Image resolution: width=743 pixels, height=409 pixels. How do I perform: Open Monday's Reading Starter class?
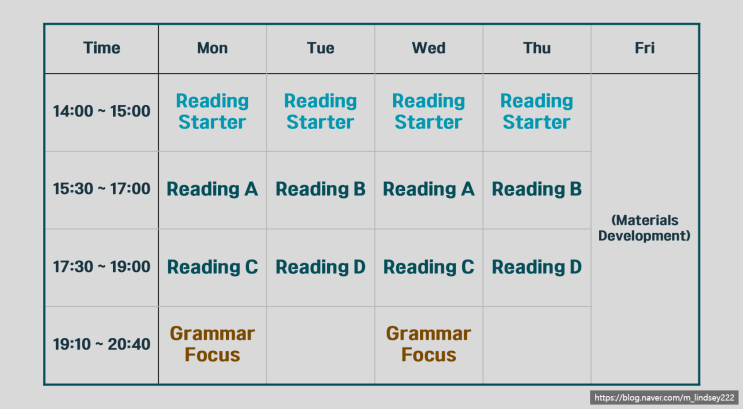tap(211, 111)
